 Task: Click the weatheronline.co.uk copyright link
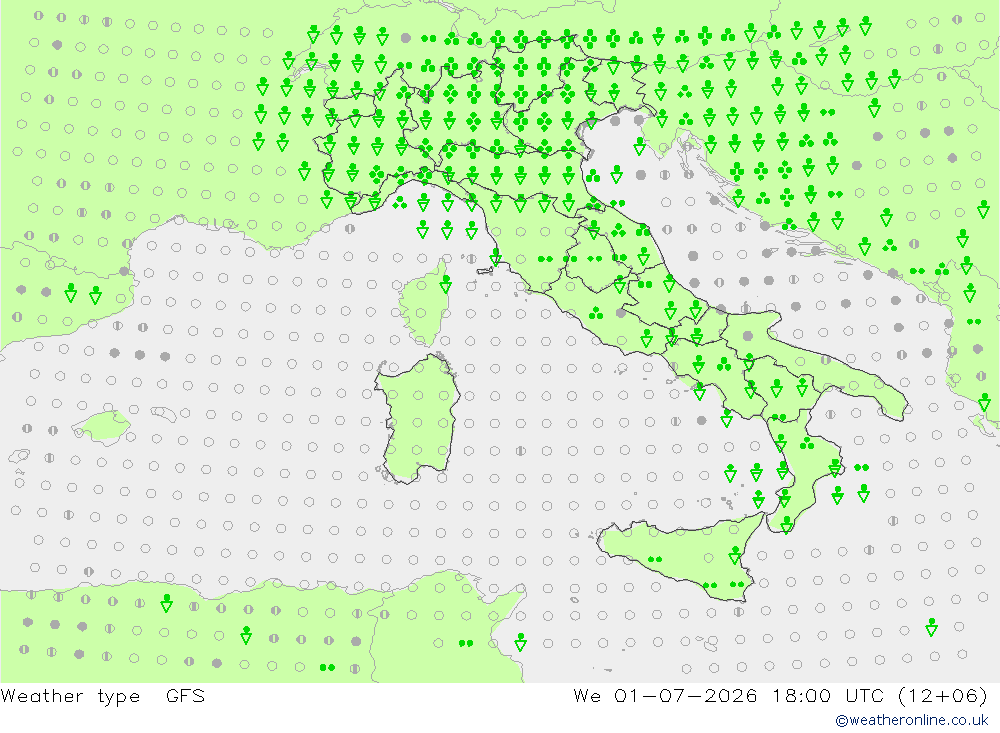912,720
